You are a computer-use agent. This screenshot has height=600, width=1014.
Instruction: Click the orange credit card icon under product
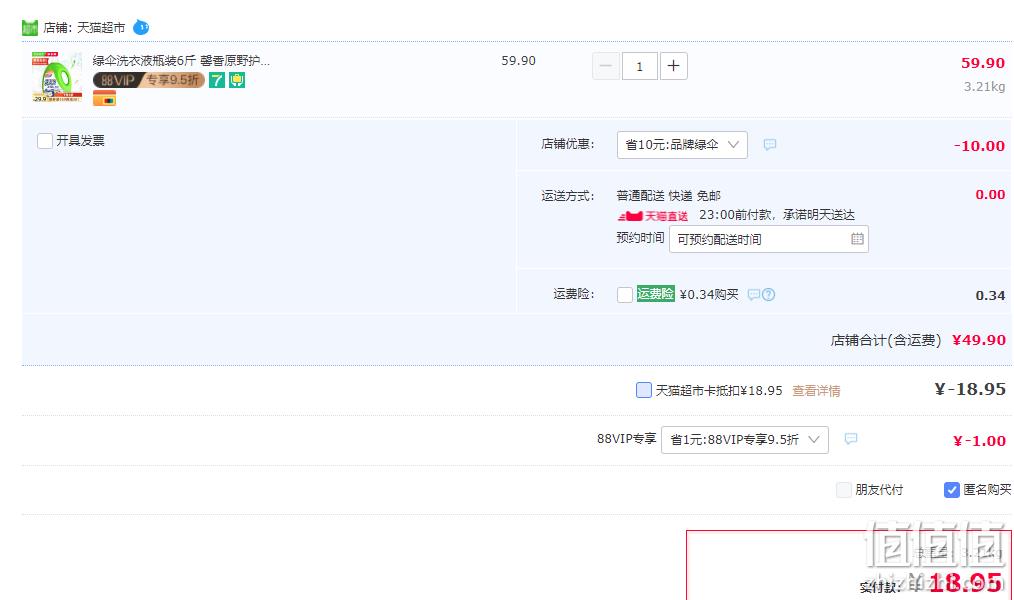tap(104, 99)
